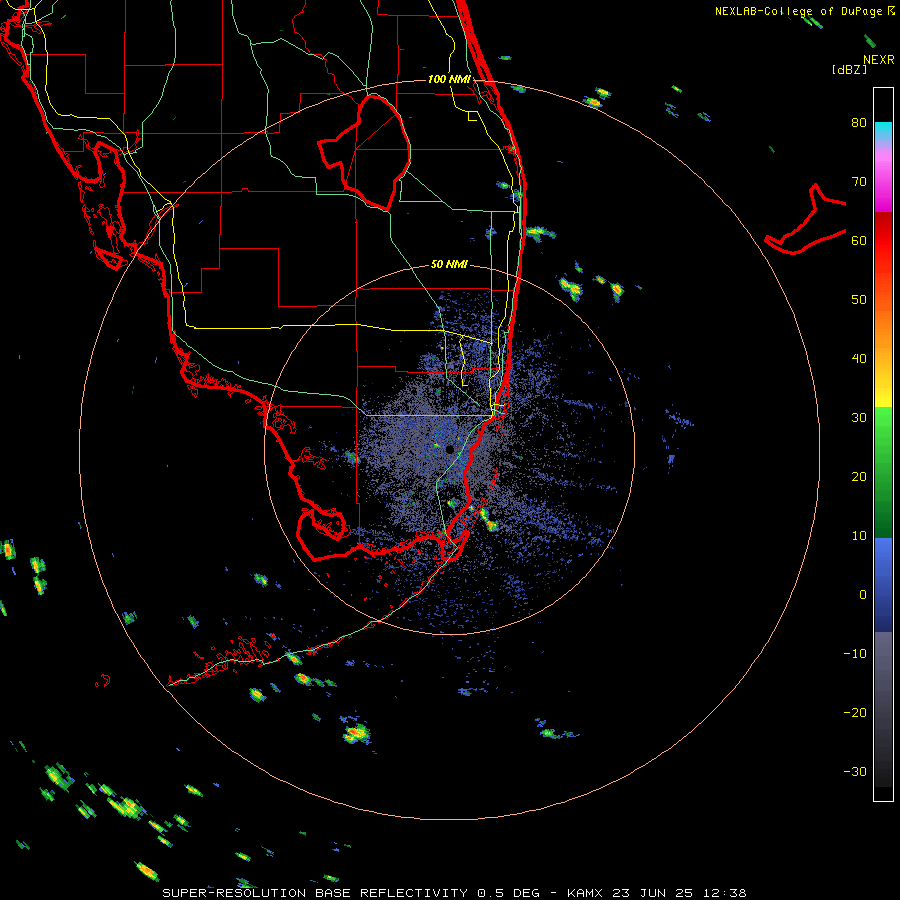
Task: Click the 50 NMI range ring label
Action: (449, 264)
